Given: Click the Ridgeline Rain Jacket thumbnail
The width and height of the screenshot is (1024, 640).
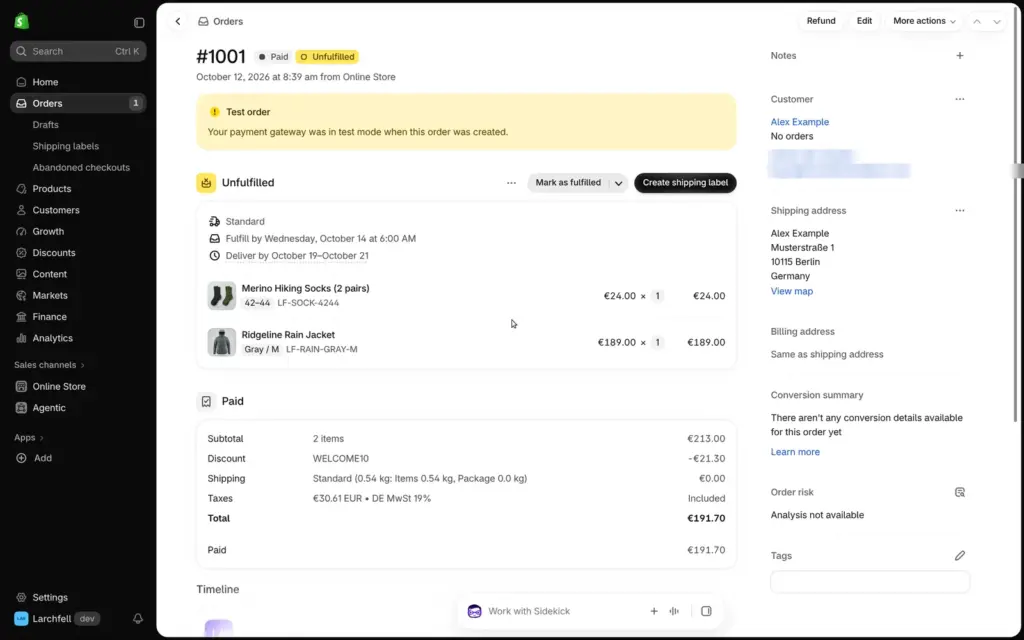Looking at the screenshot, I should (x=221, y=342).
